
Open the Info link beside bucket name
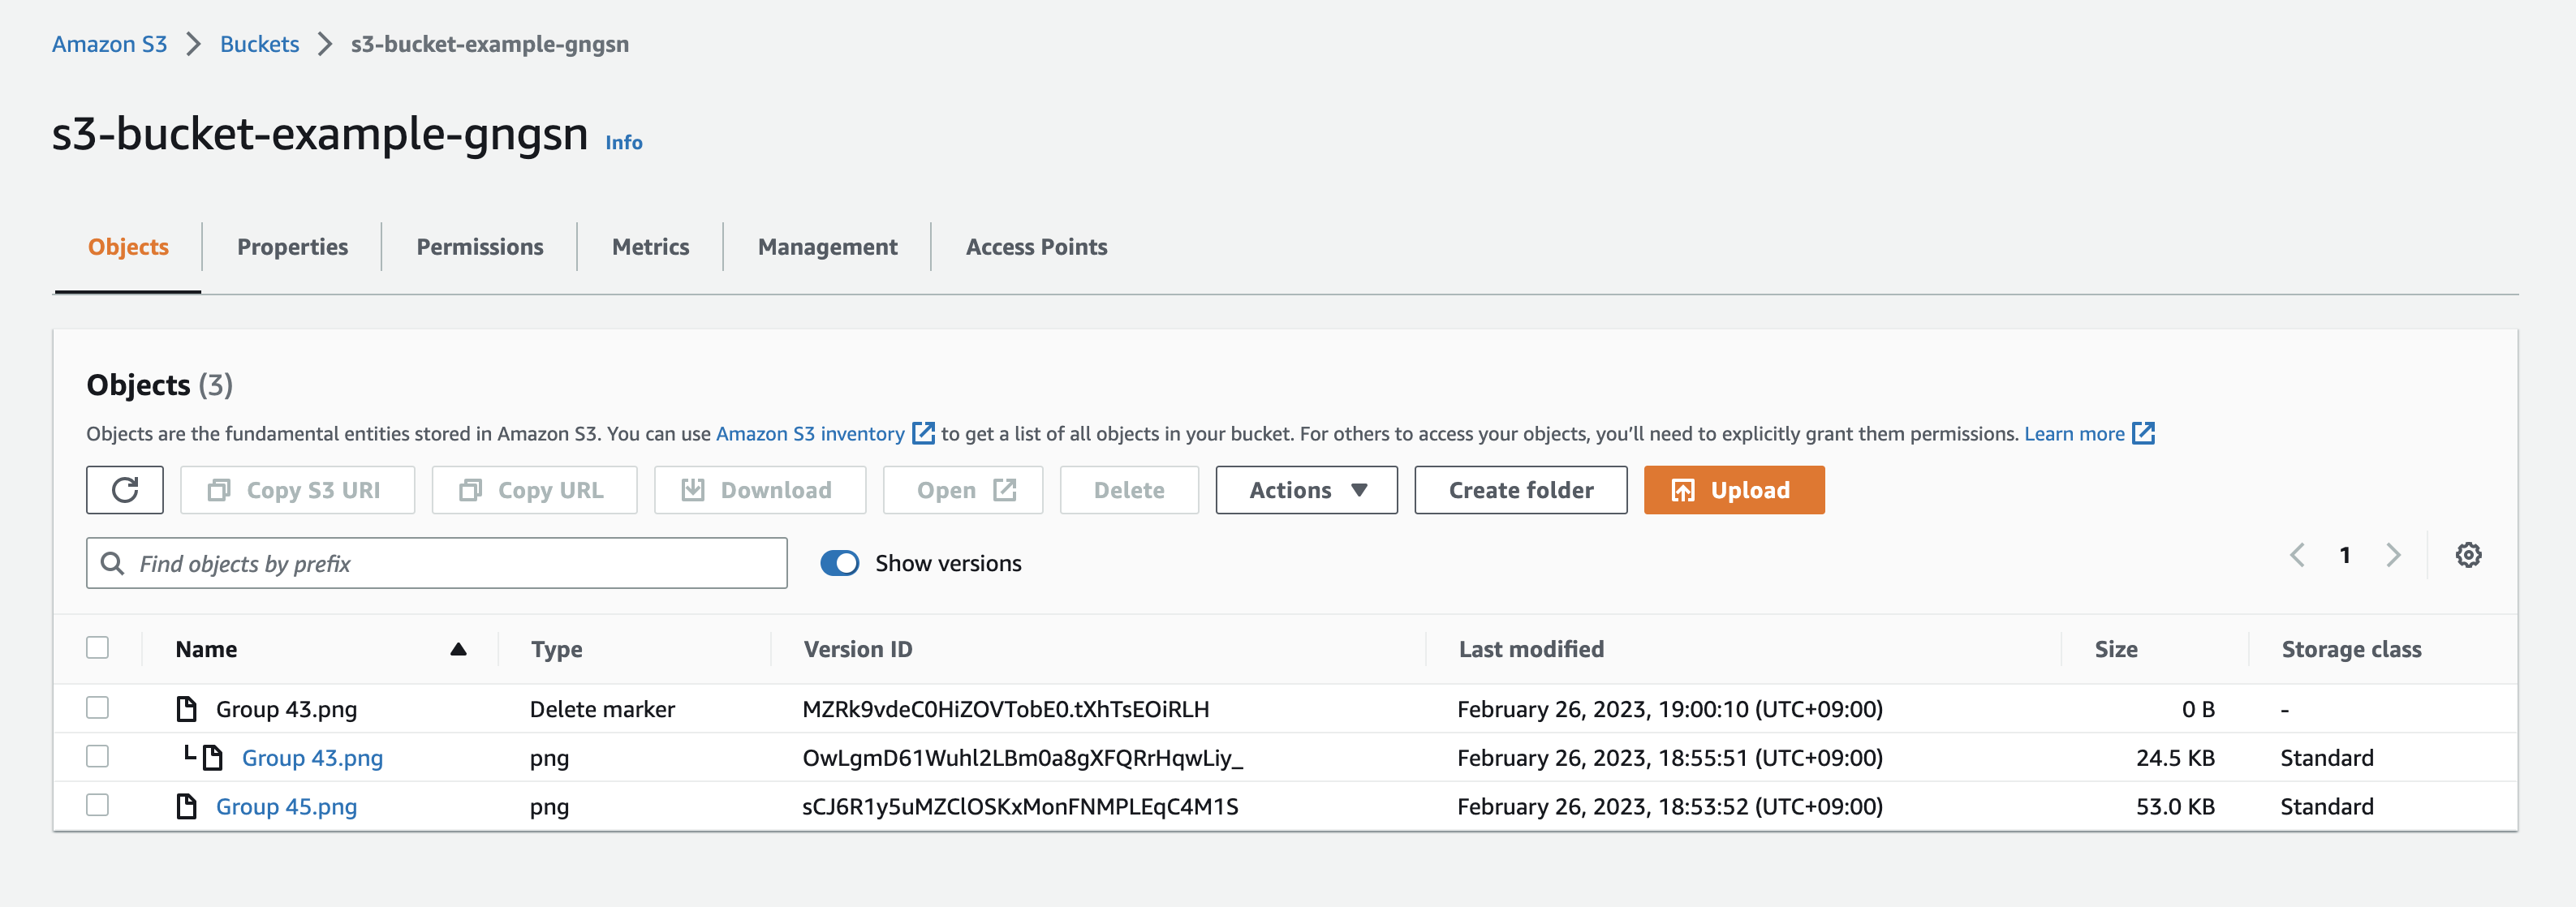coord(623,142)
